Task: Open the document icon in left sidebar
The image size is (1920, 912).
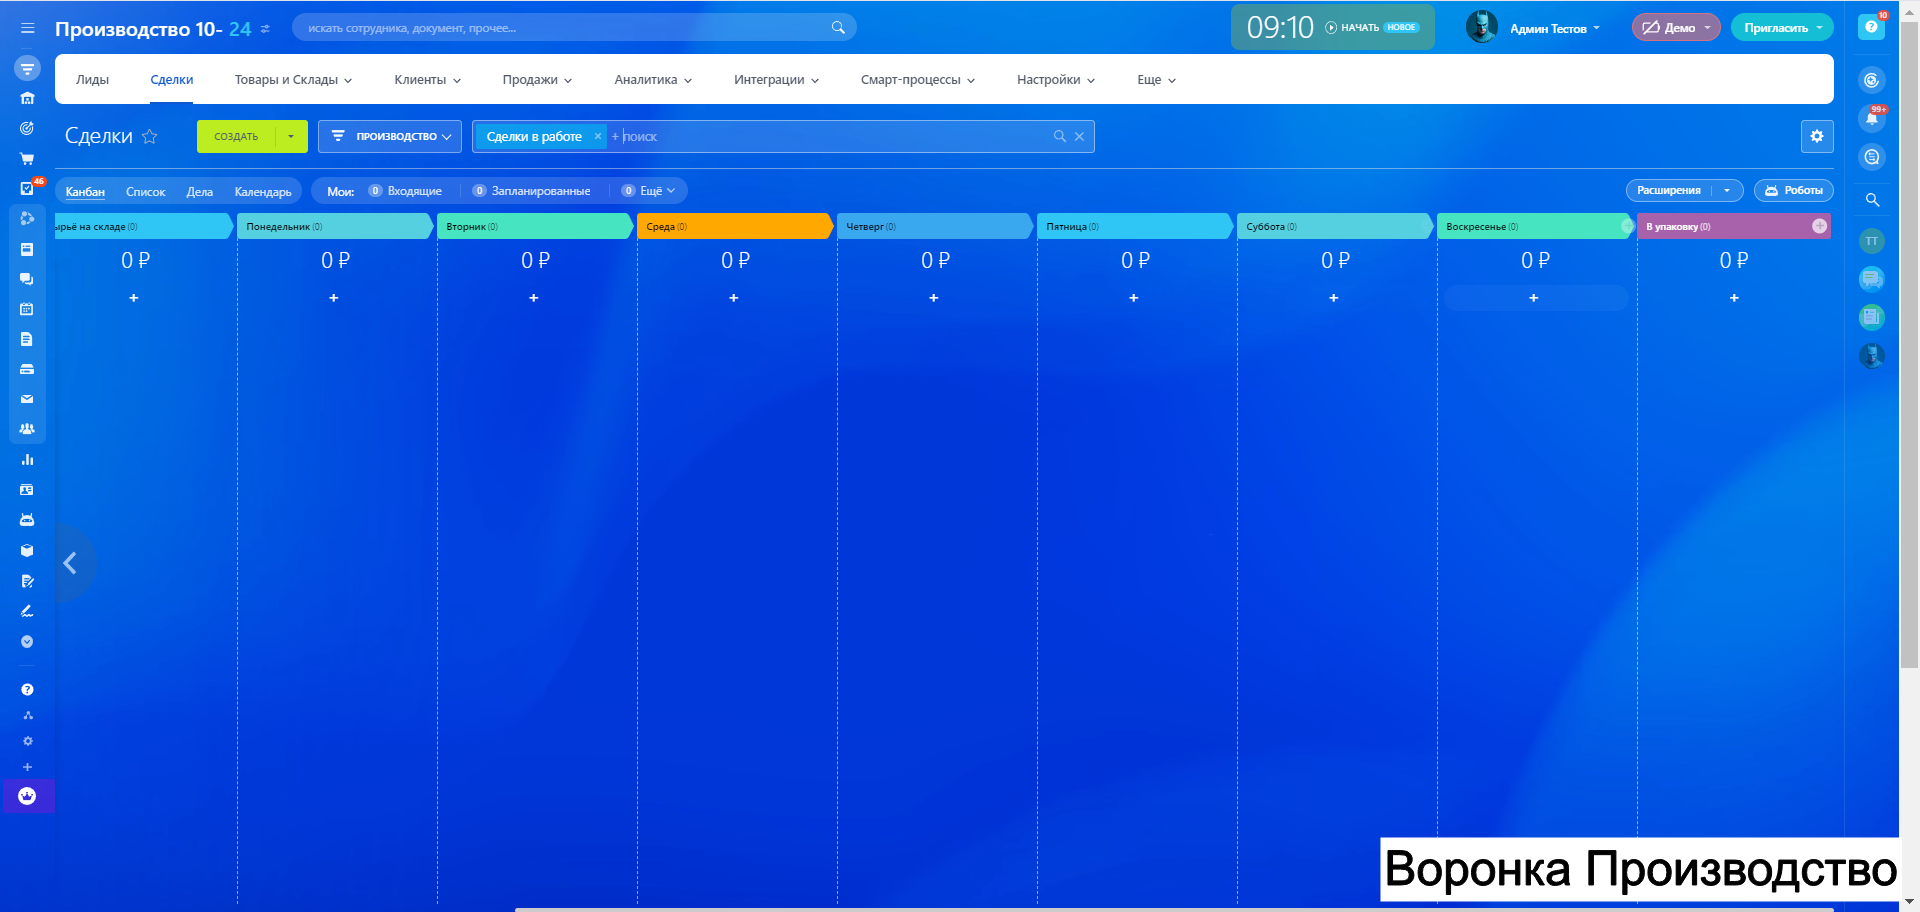Action: (27, 339)
